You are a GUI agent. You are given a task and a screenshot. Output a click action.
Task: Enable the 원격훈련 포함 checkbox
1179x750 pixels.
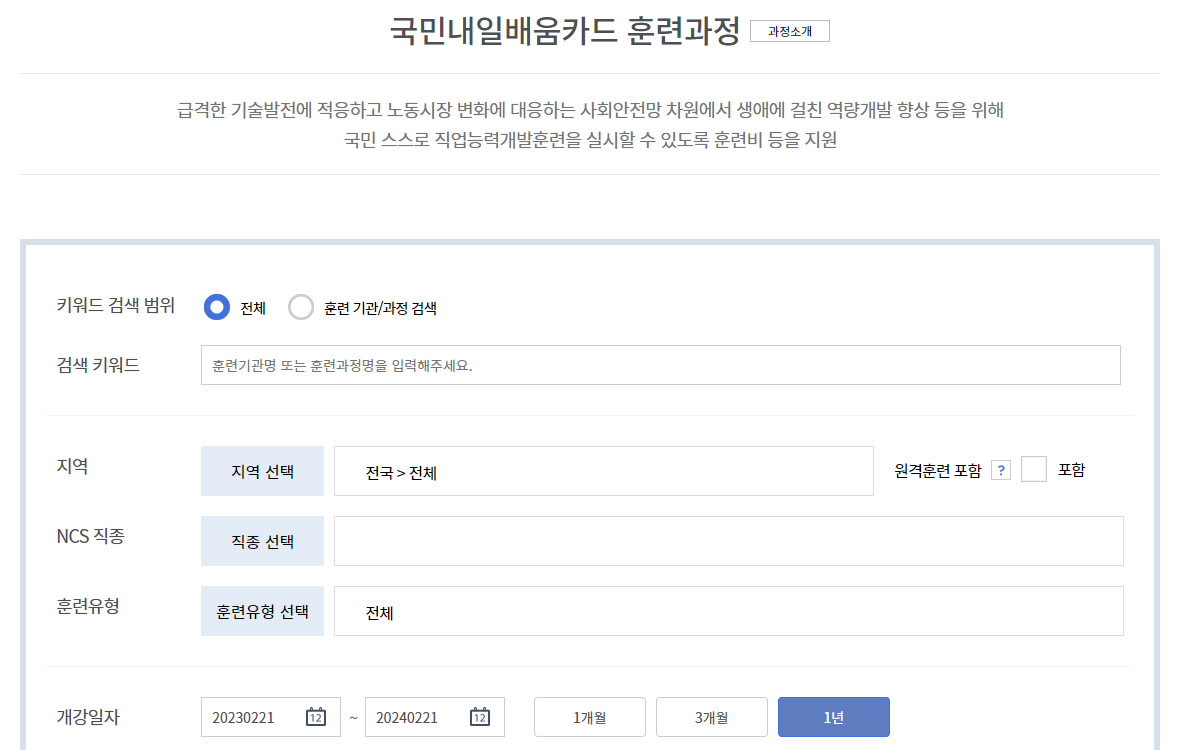click(x=1034, y=468)
